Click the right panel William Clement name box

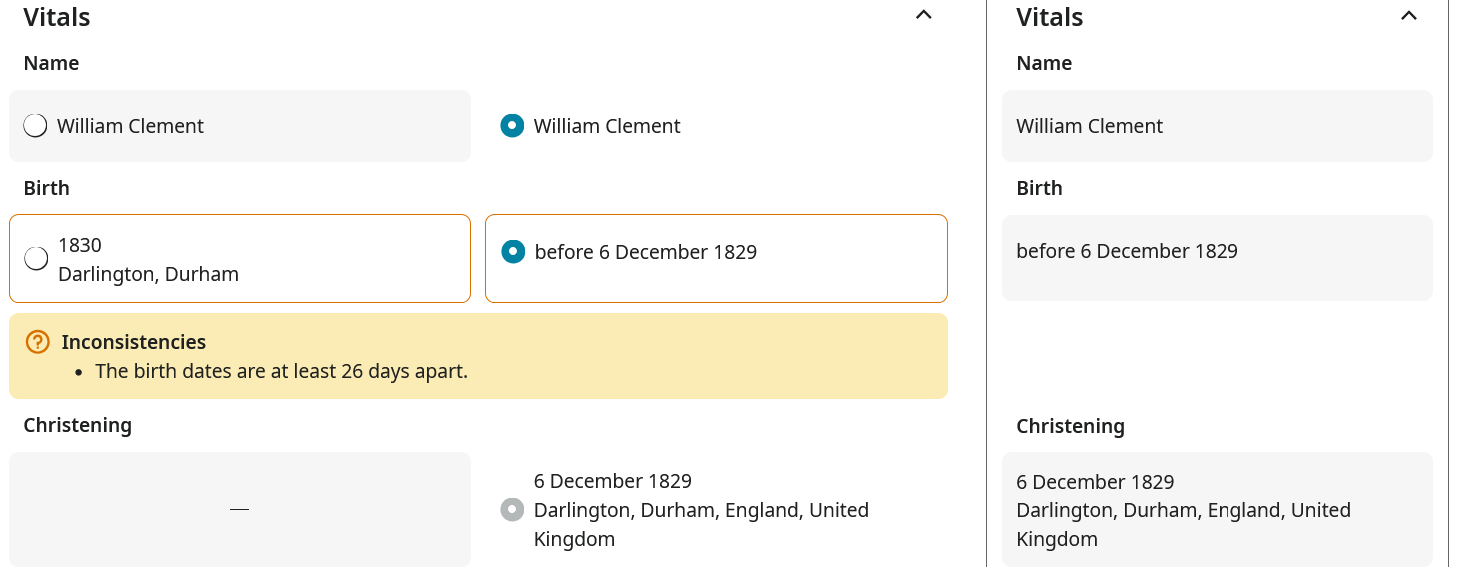tap(1216, 126)
